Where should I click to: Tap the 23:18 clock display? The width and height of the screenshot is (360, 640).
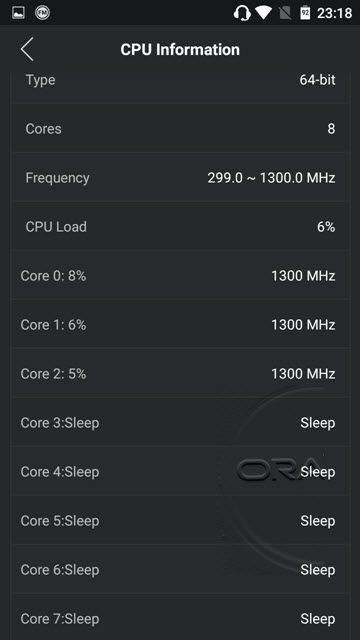[334, 13]
